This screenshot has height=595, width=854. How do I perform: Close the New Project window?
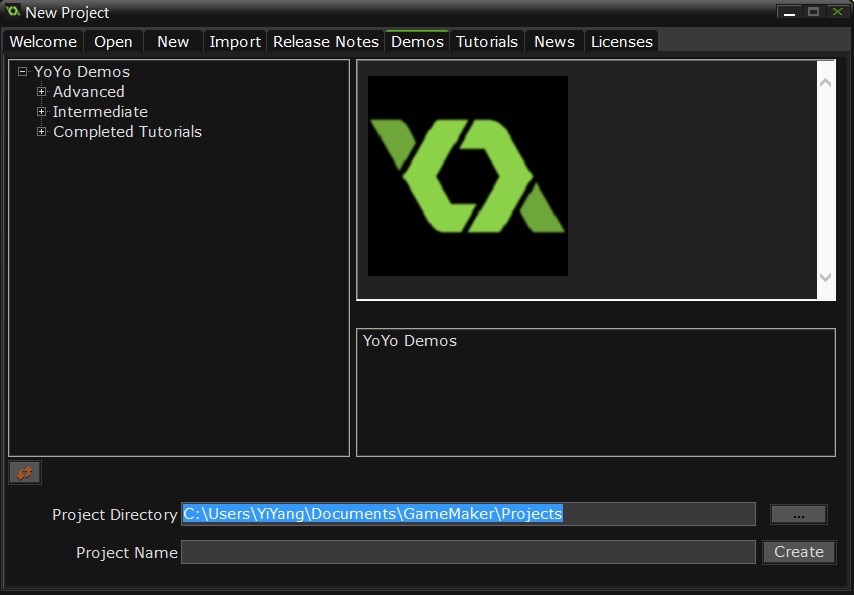pyautogui.click(x=838, y=11)
